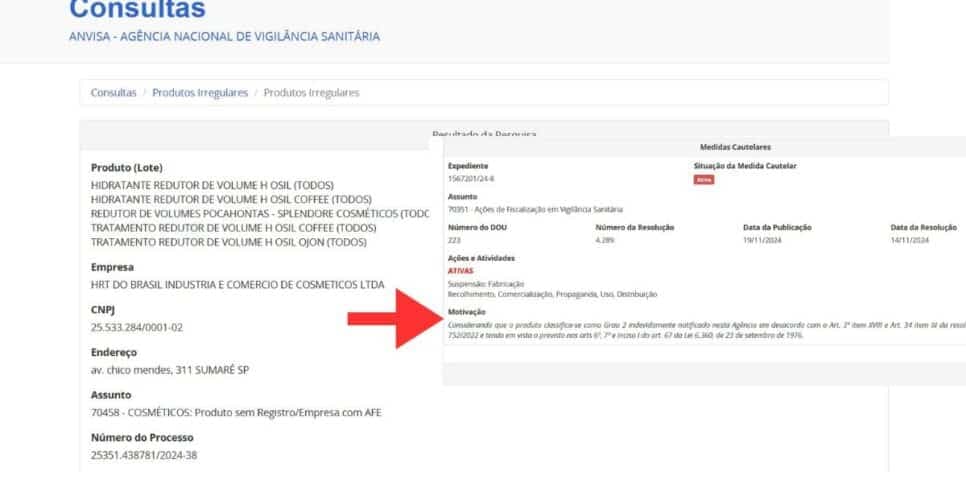
Task: Click the red Ativa status badge
Action: click(x=704, y=180)
